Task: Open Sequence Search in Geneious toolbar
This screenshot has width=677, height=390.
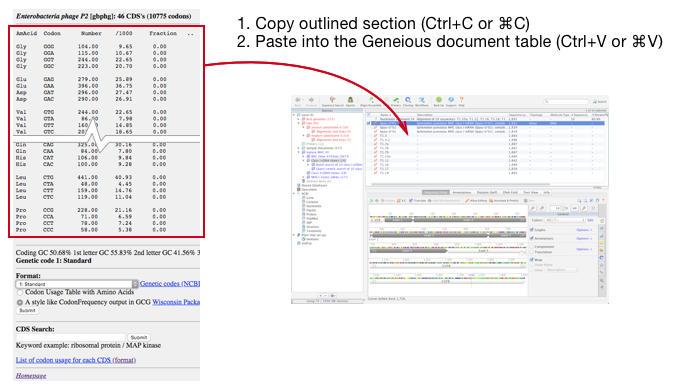Action: pos(332,102)
